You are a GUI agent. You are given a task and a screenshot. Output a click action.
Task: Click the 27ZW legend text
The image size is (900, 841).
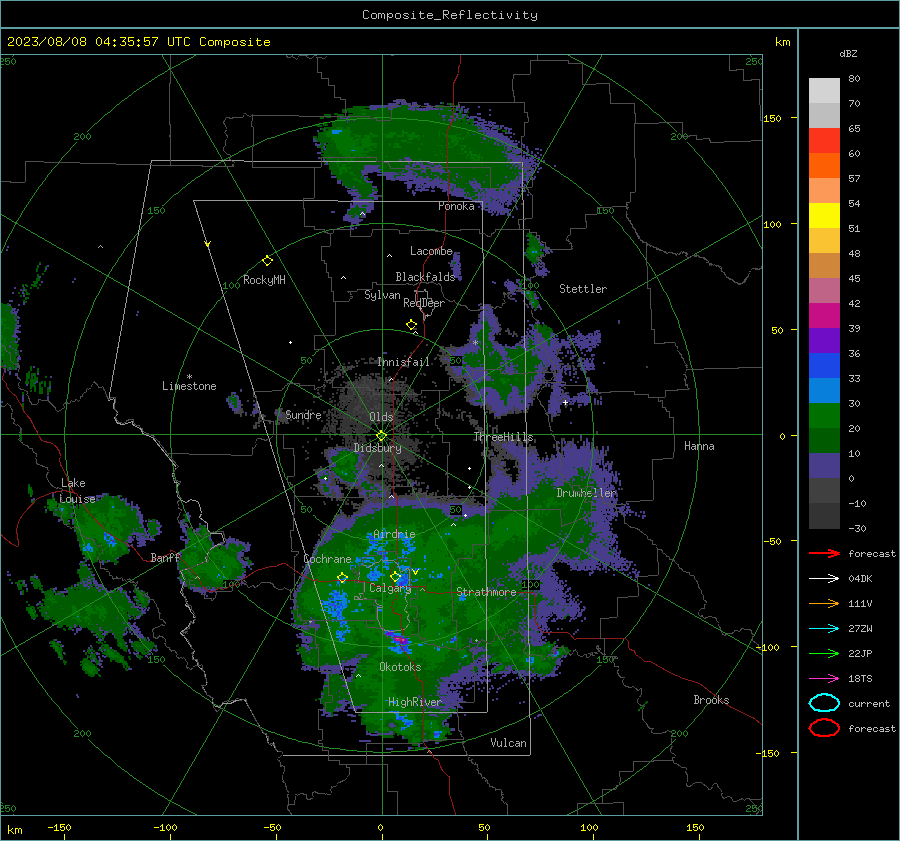tap(860, 629)
